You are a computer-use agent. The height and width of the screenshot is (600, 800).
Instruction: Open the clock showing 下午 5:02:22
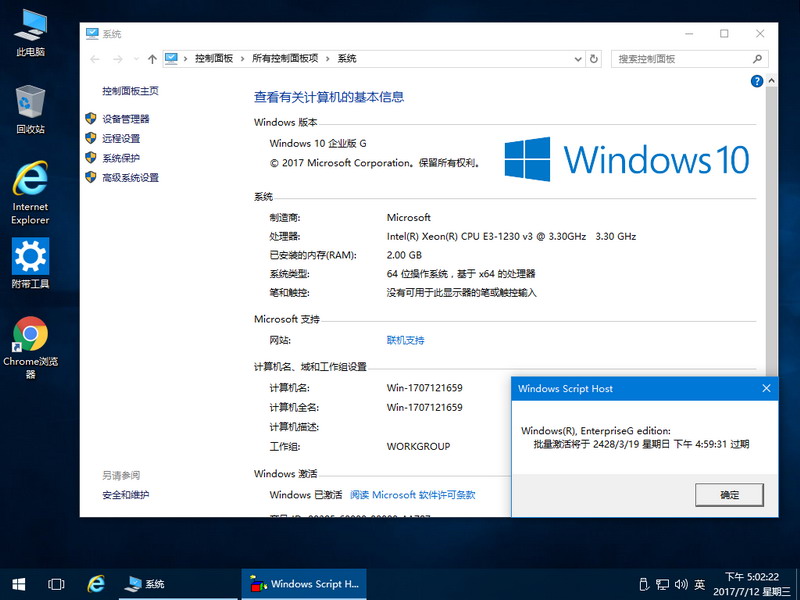tap(752, 584)
